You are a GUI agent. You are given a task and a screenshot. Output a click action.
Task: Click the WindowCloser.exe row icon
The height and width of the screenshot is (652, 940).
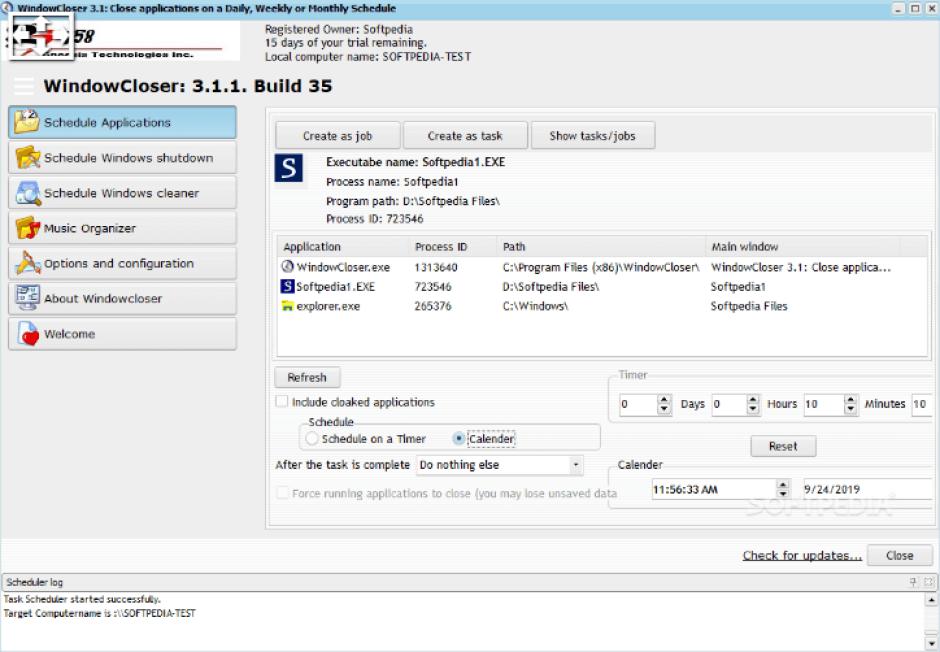[288, 267]
